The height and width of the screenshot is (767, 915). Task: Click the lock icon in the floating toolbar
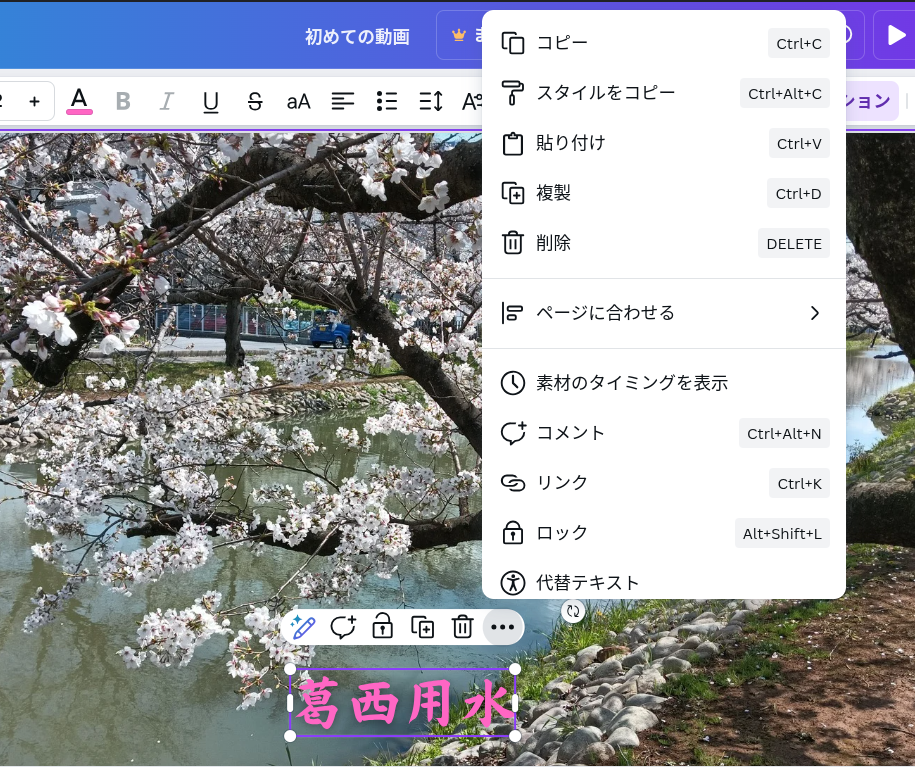click(382, 627)
